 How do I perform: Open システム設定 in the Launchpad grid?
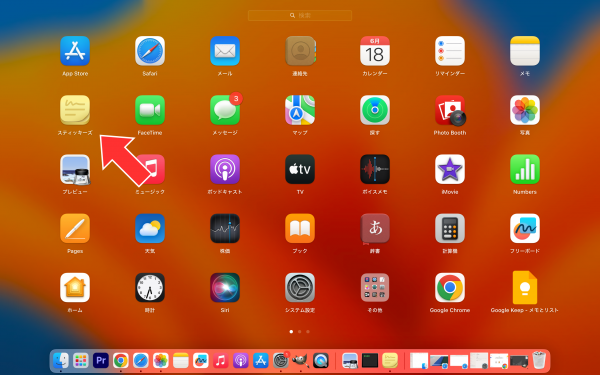click(x=300, y=288)
